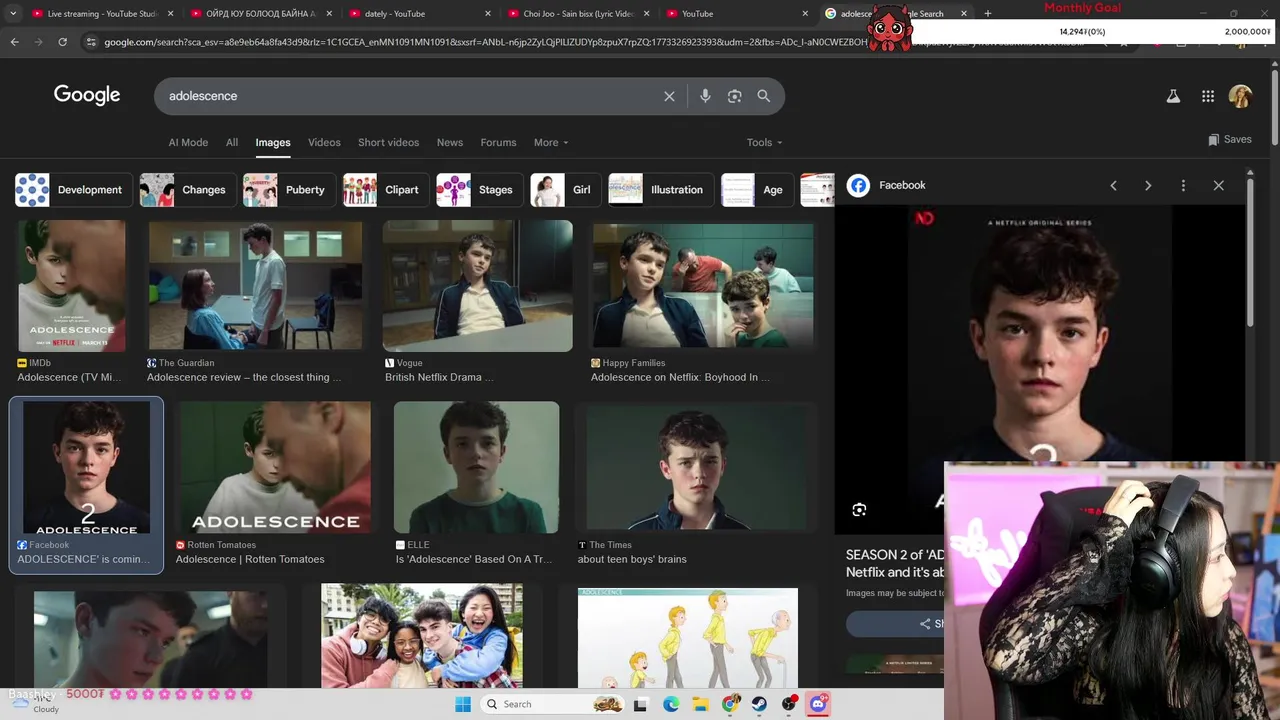Open Rotten Tomatoes Adolescence image
Image resolution: width=1280 pixels, height=720 pixels.
275,467
